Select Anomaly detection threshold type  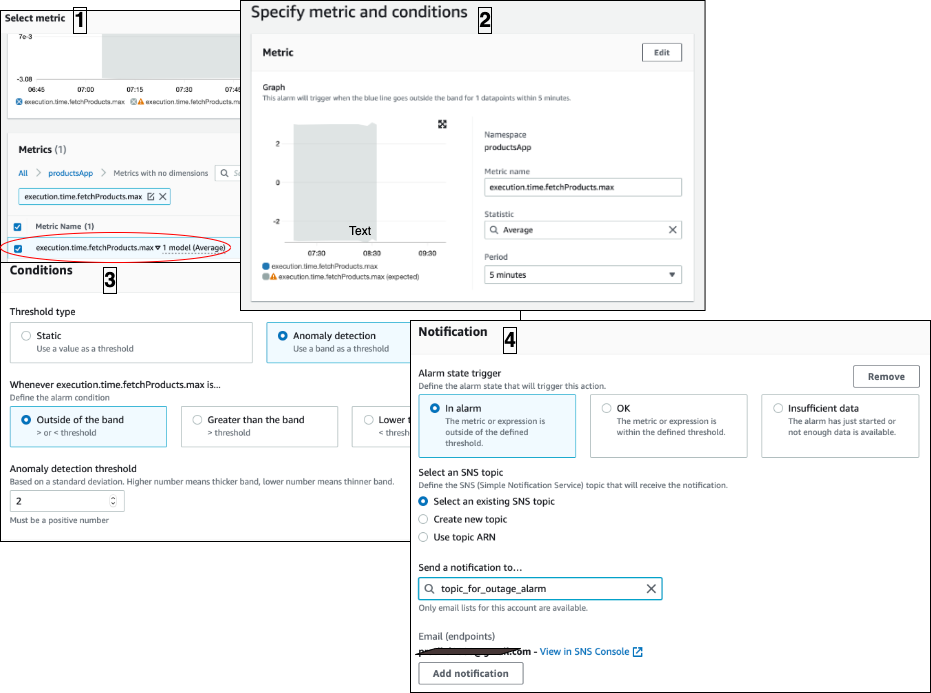pyautogui.click(x=283, y=336)
